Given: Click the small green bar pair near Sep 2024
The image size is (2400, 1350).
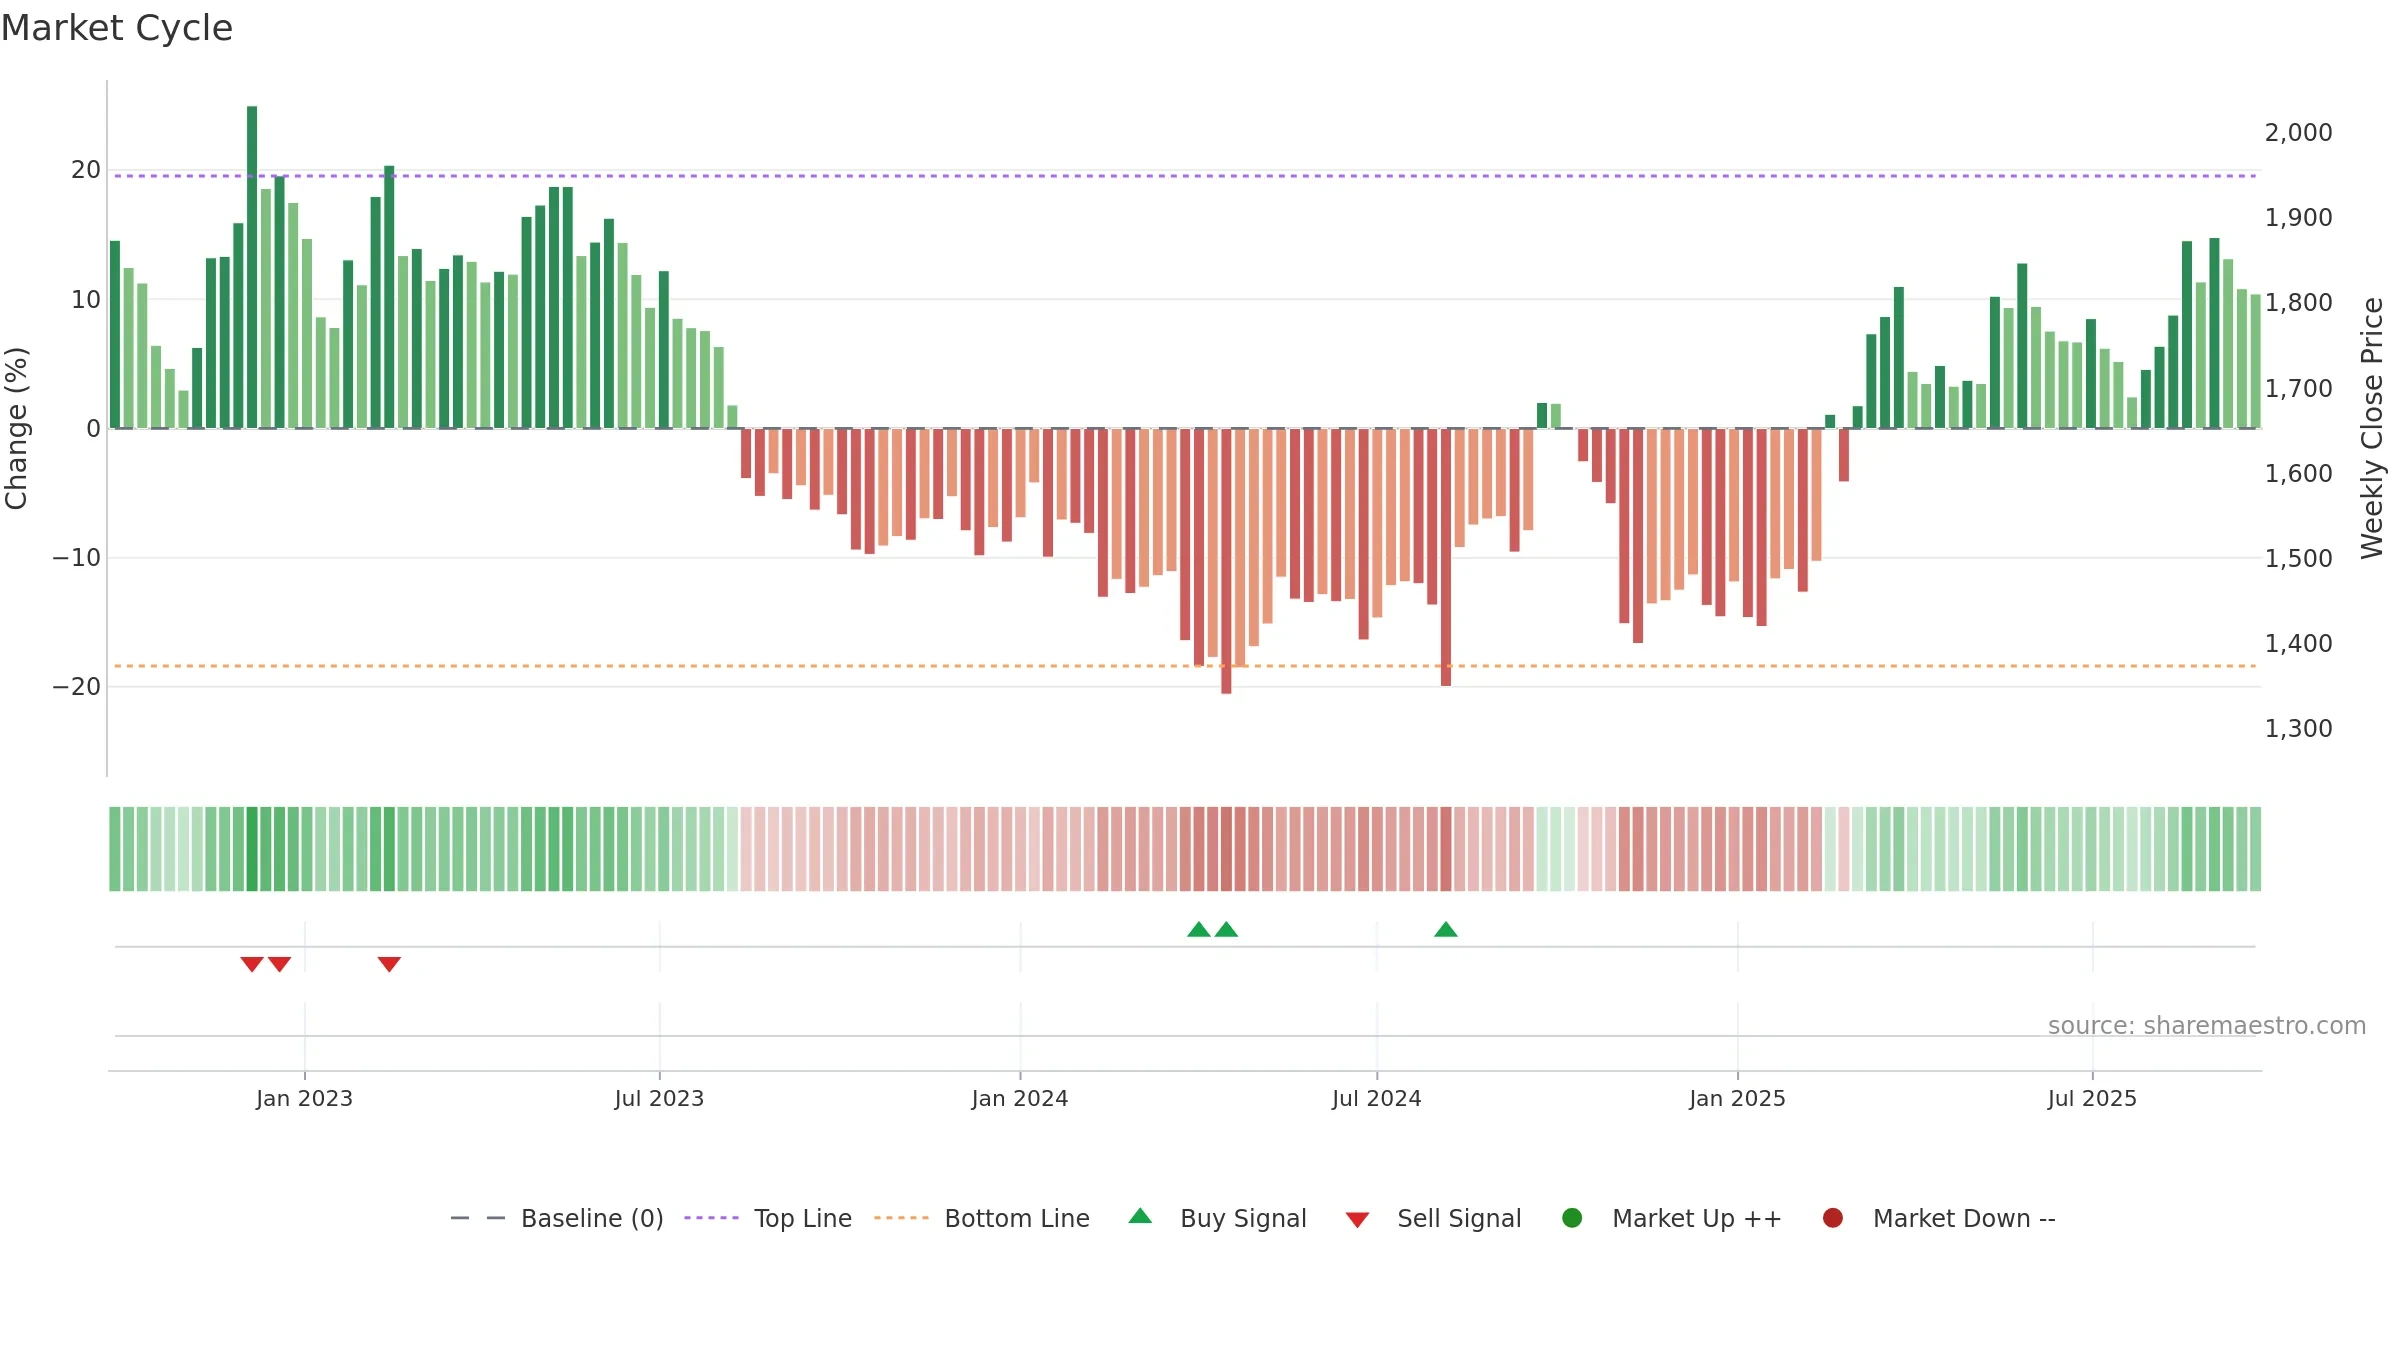Looking at the screenshot, I should point(1549,416).
